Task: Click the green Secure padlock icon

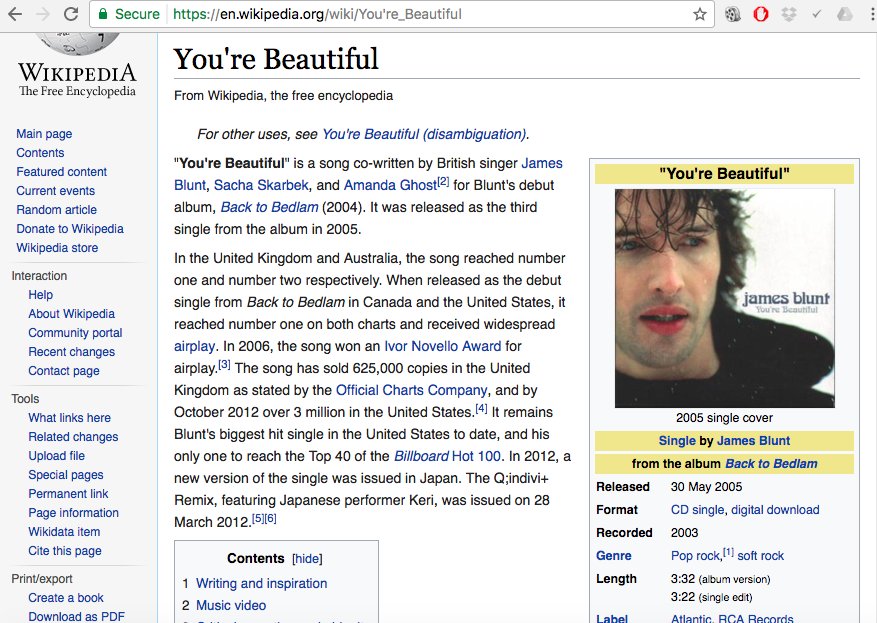Action: (x=103, y=14)
